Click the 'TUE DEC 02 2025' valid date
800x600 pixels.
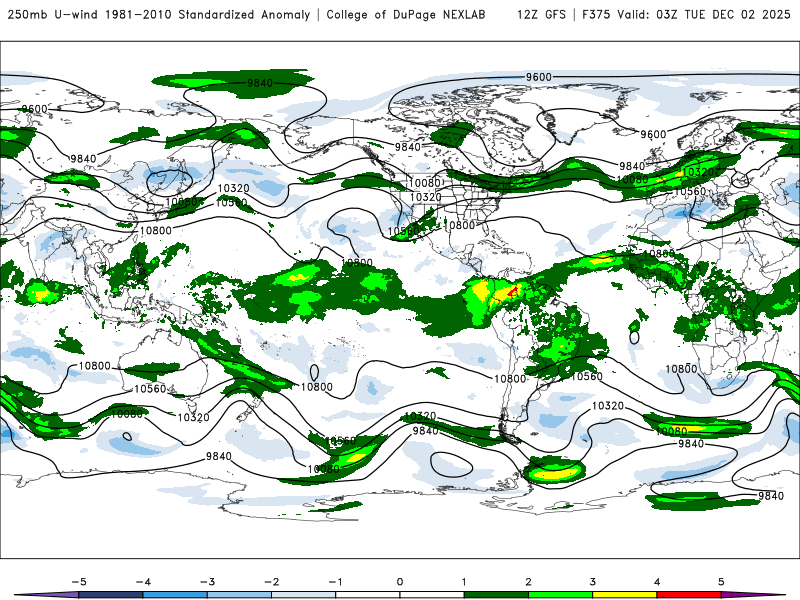(x=736, y=14)
